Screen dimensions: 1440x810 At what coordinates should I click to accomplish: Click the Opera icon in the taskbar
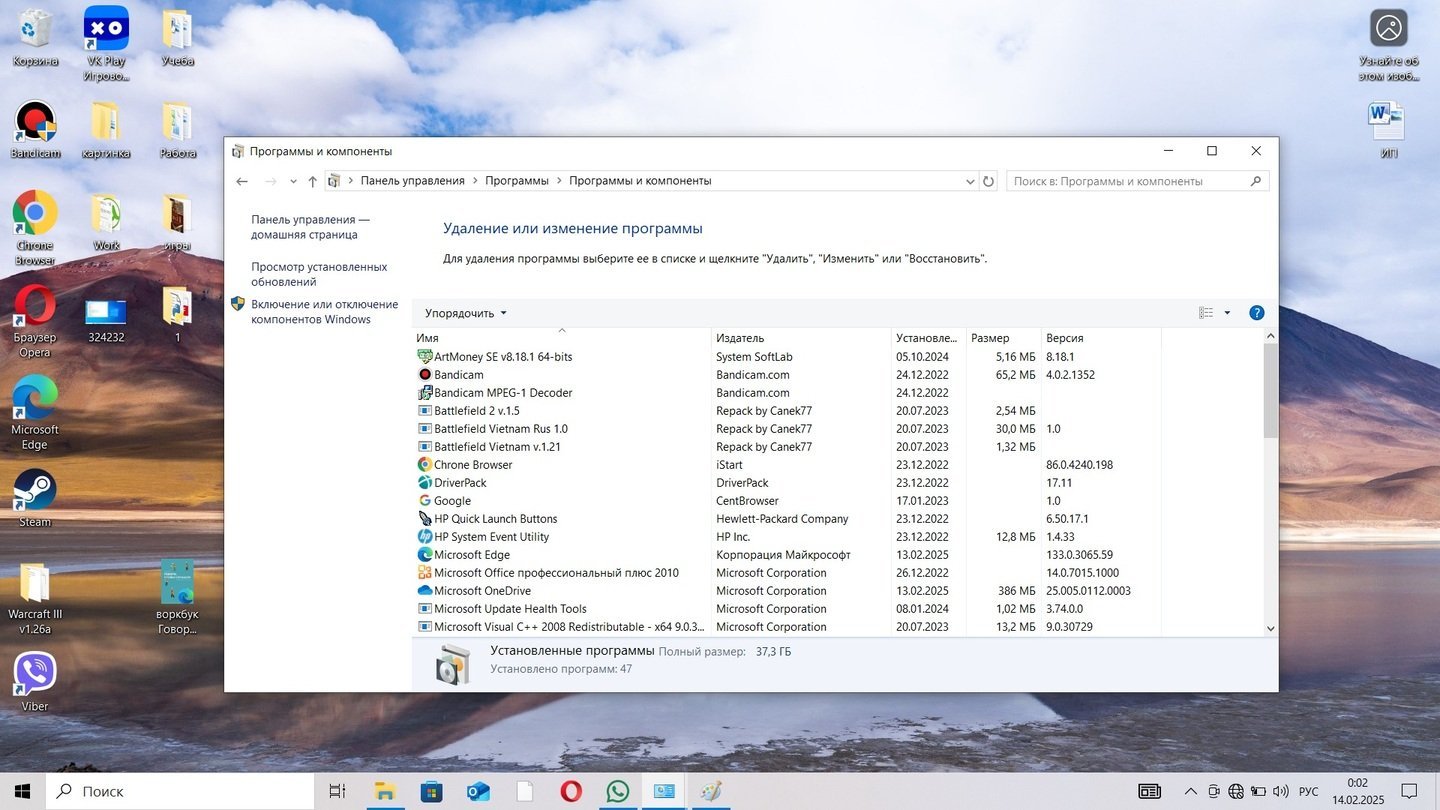(571, 791)
